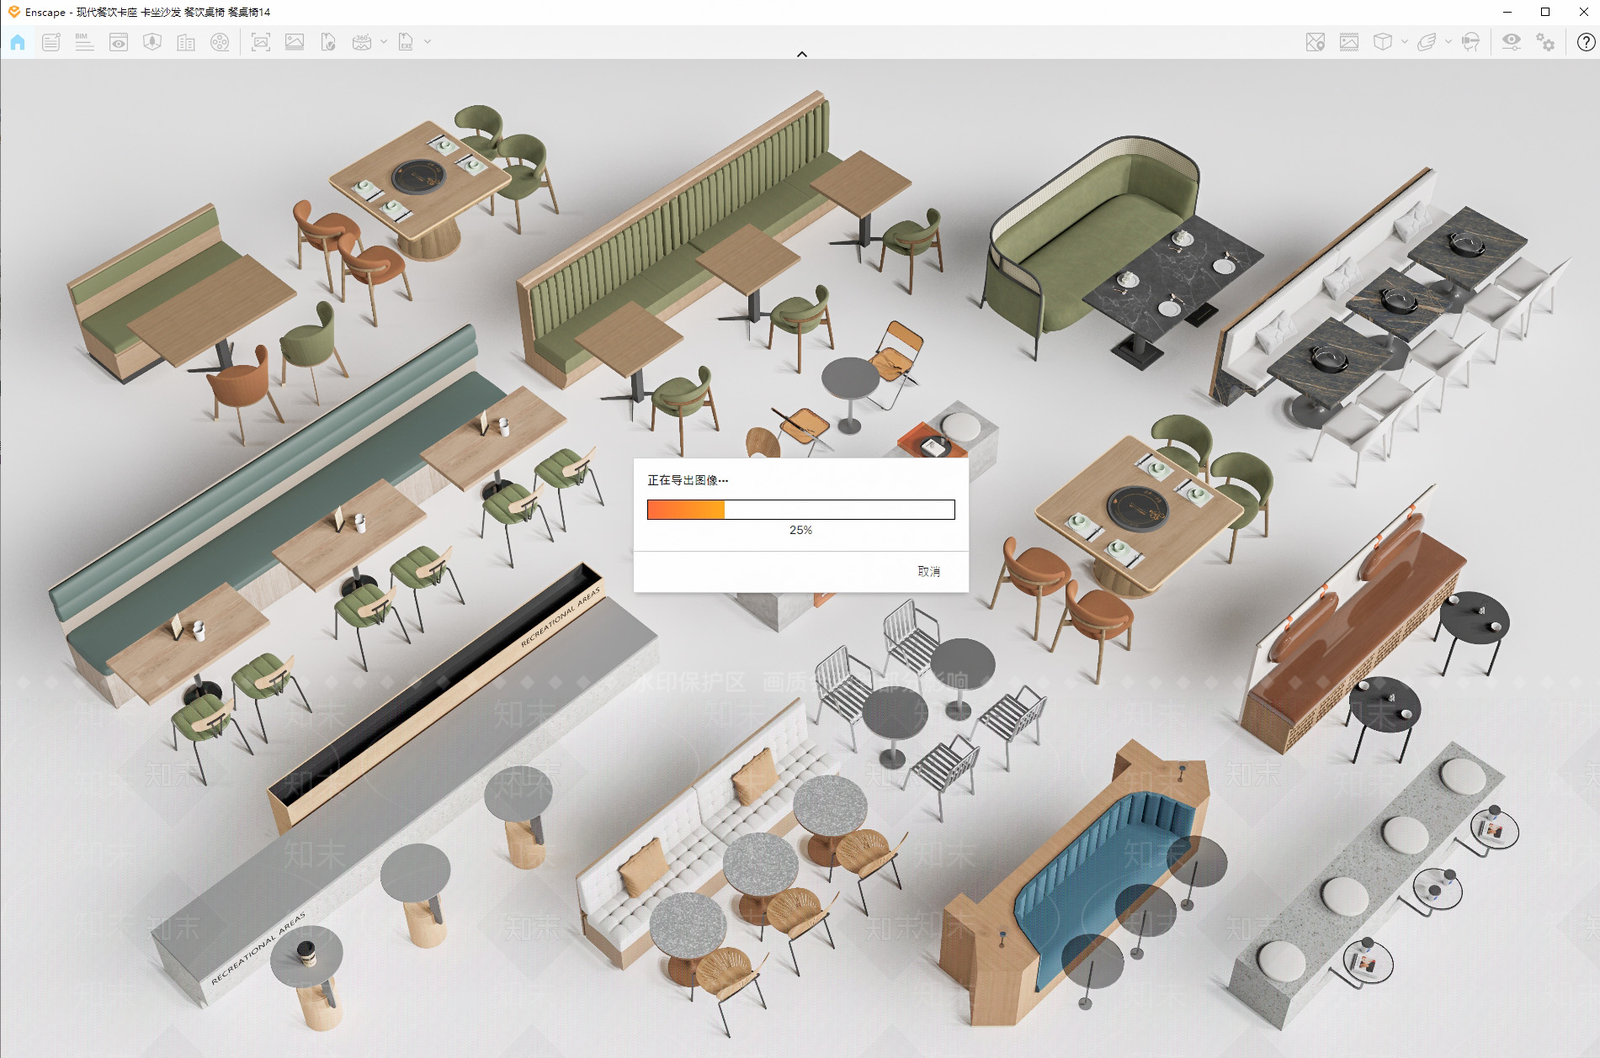Image resolution: width=1600 pixels, height=1058 pixels.
Task: Open the dropdown beside the cube icon
Action: point(1405,42)
